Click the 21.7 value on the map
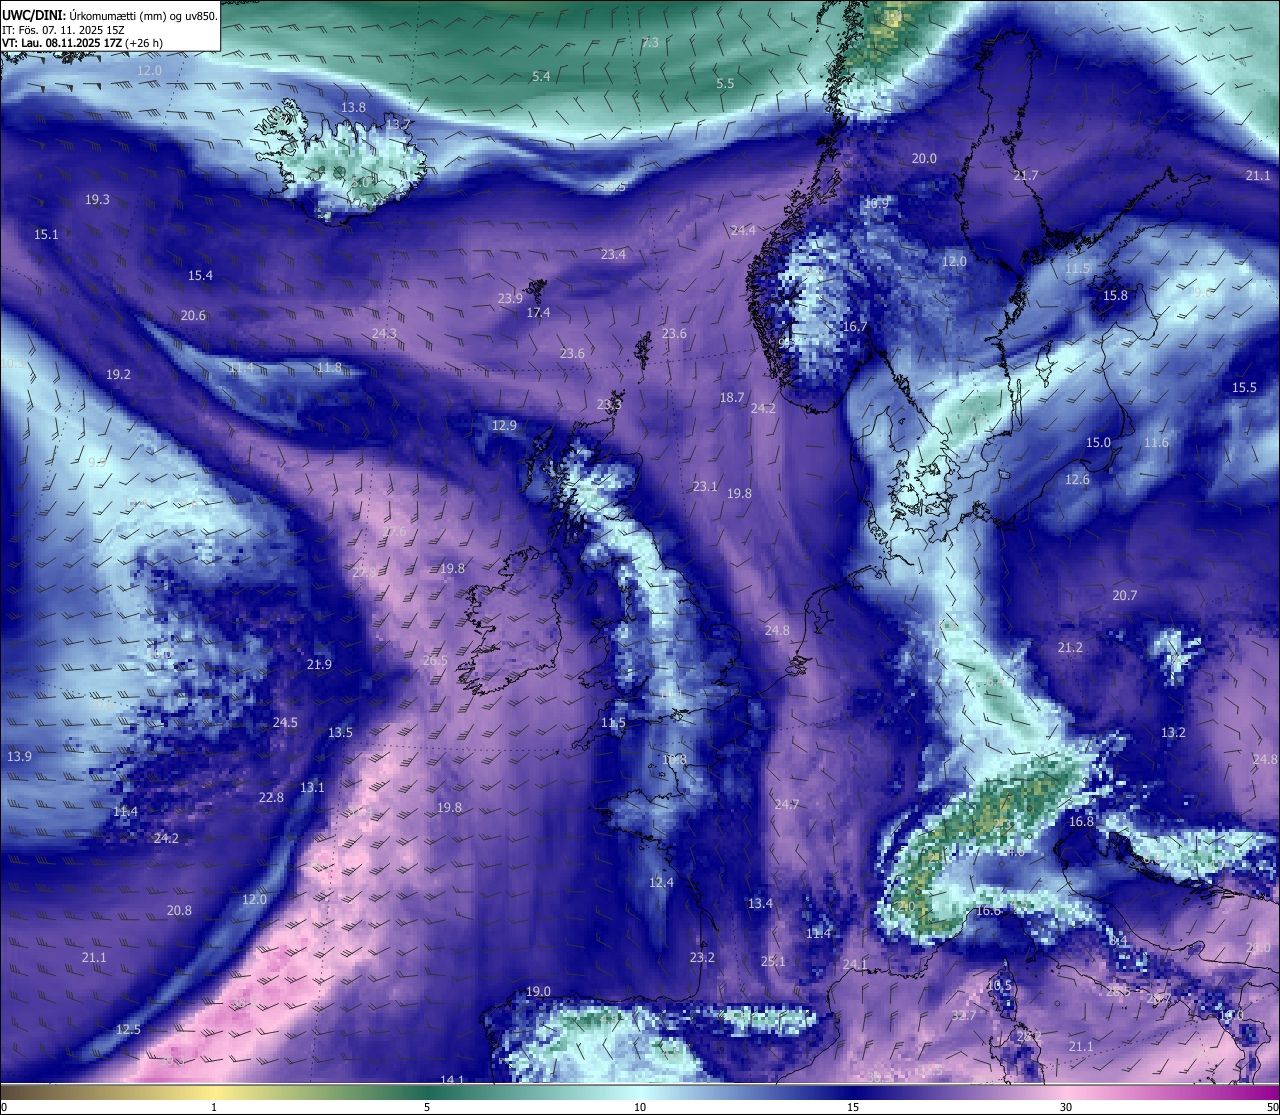The image size is (1280, 1115). tap(1026, 176)
